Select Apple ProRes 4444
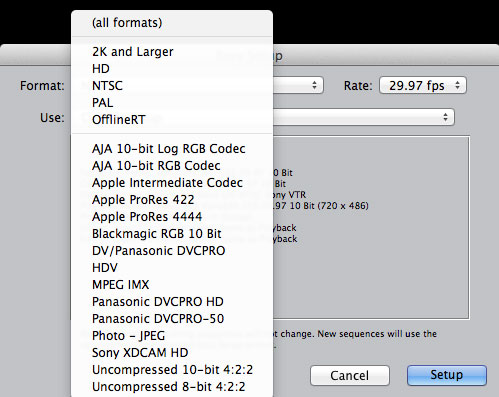 [172, 217]
